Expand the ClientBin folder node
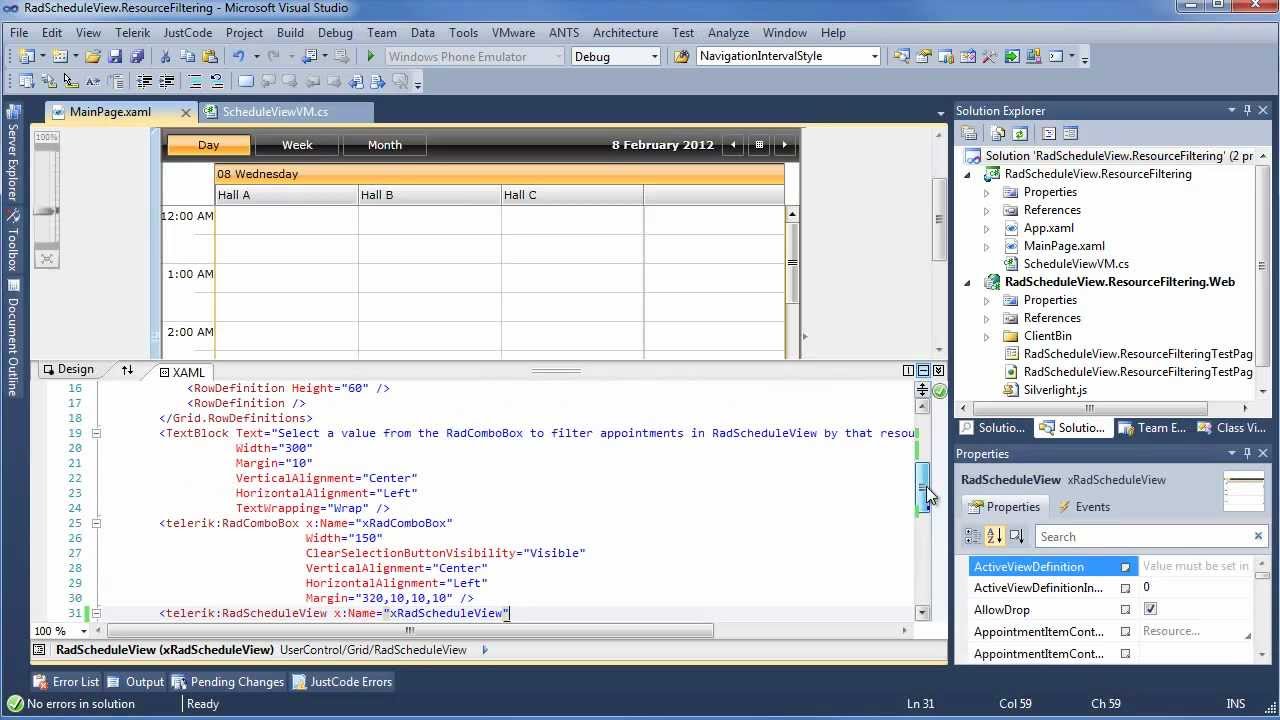Viewport: 1280px width, 720px height. (x=986, y=336)
